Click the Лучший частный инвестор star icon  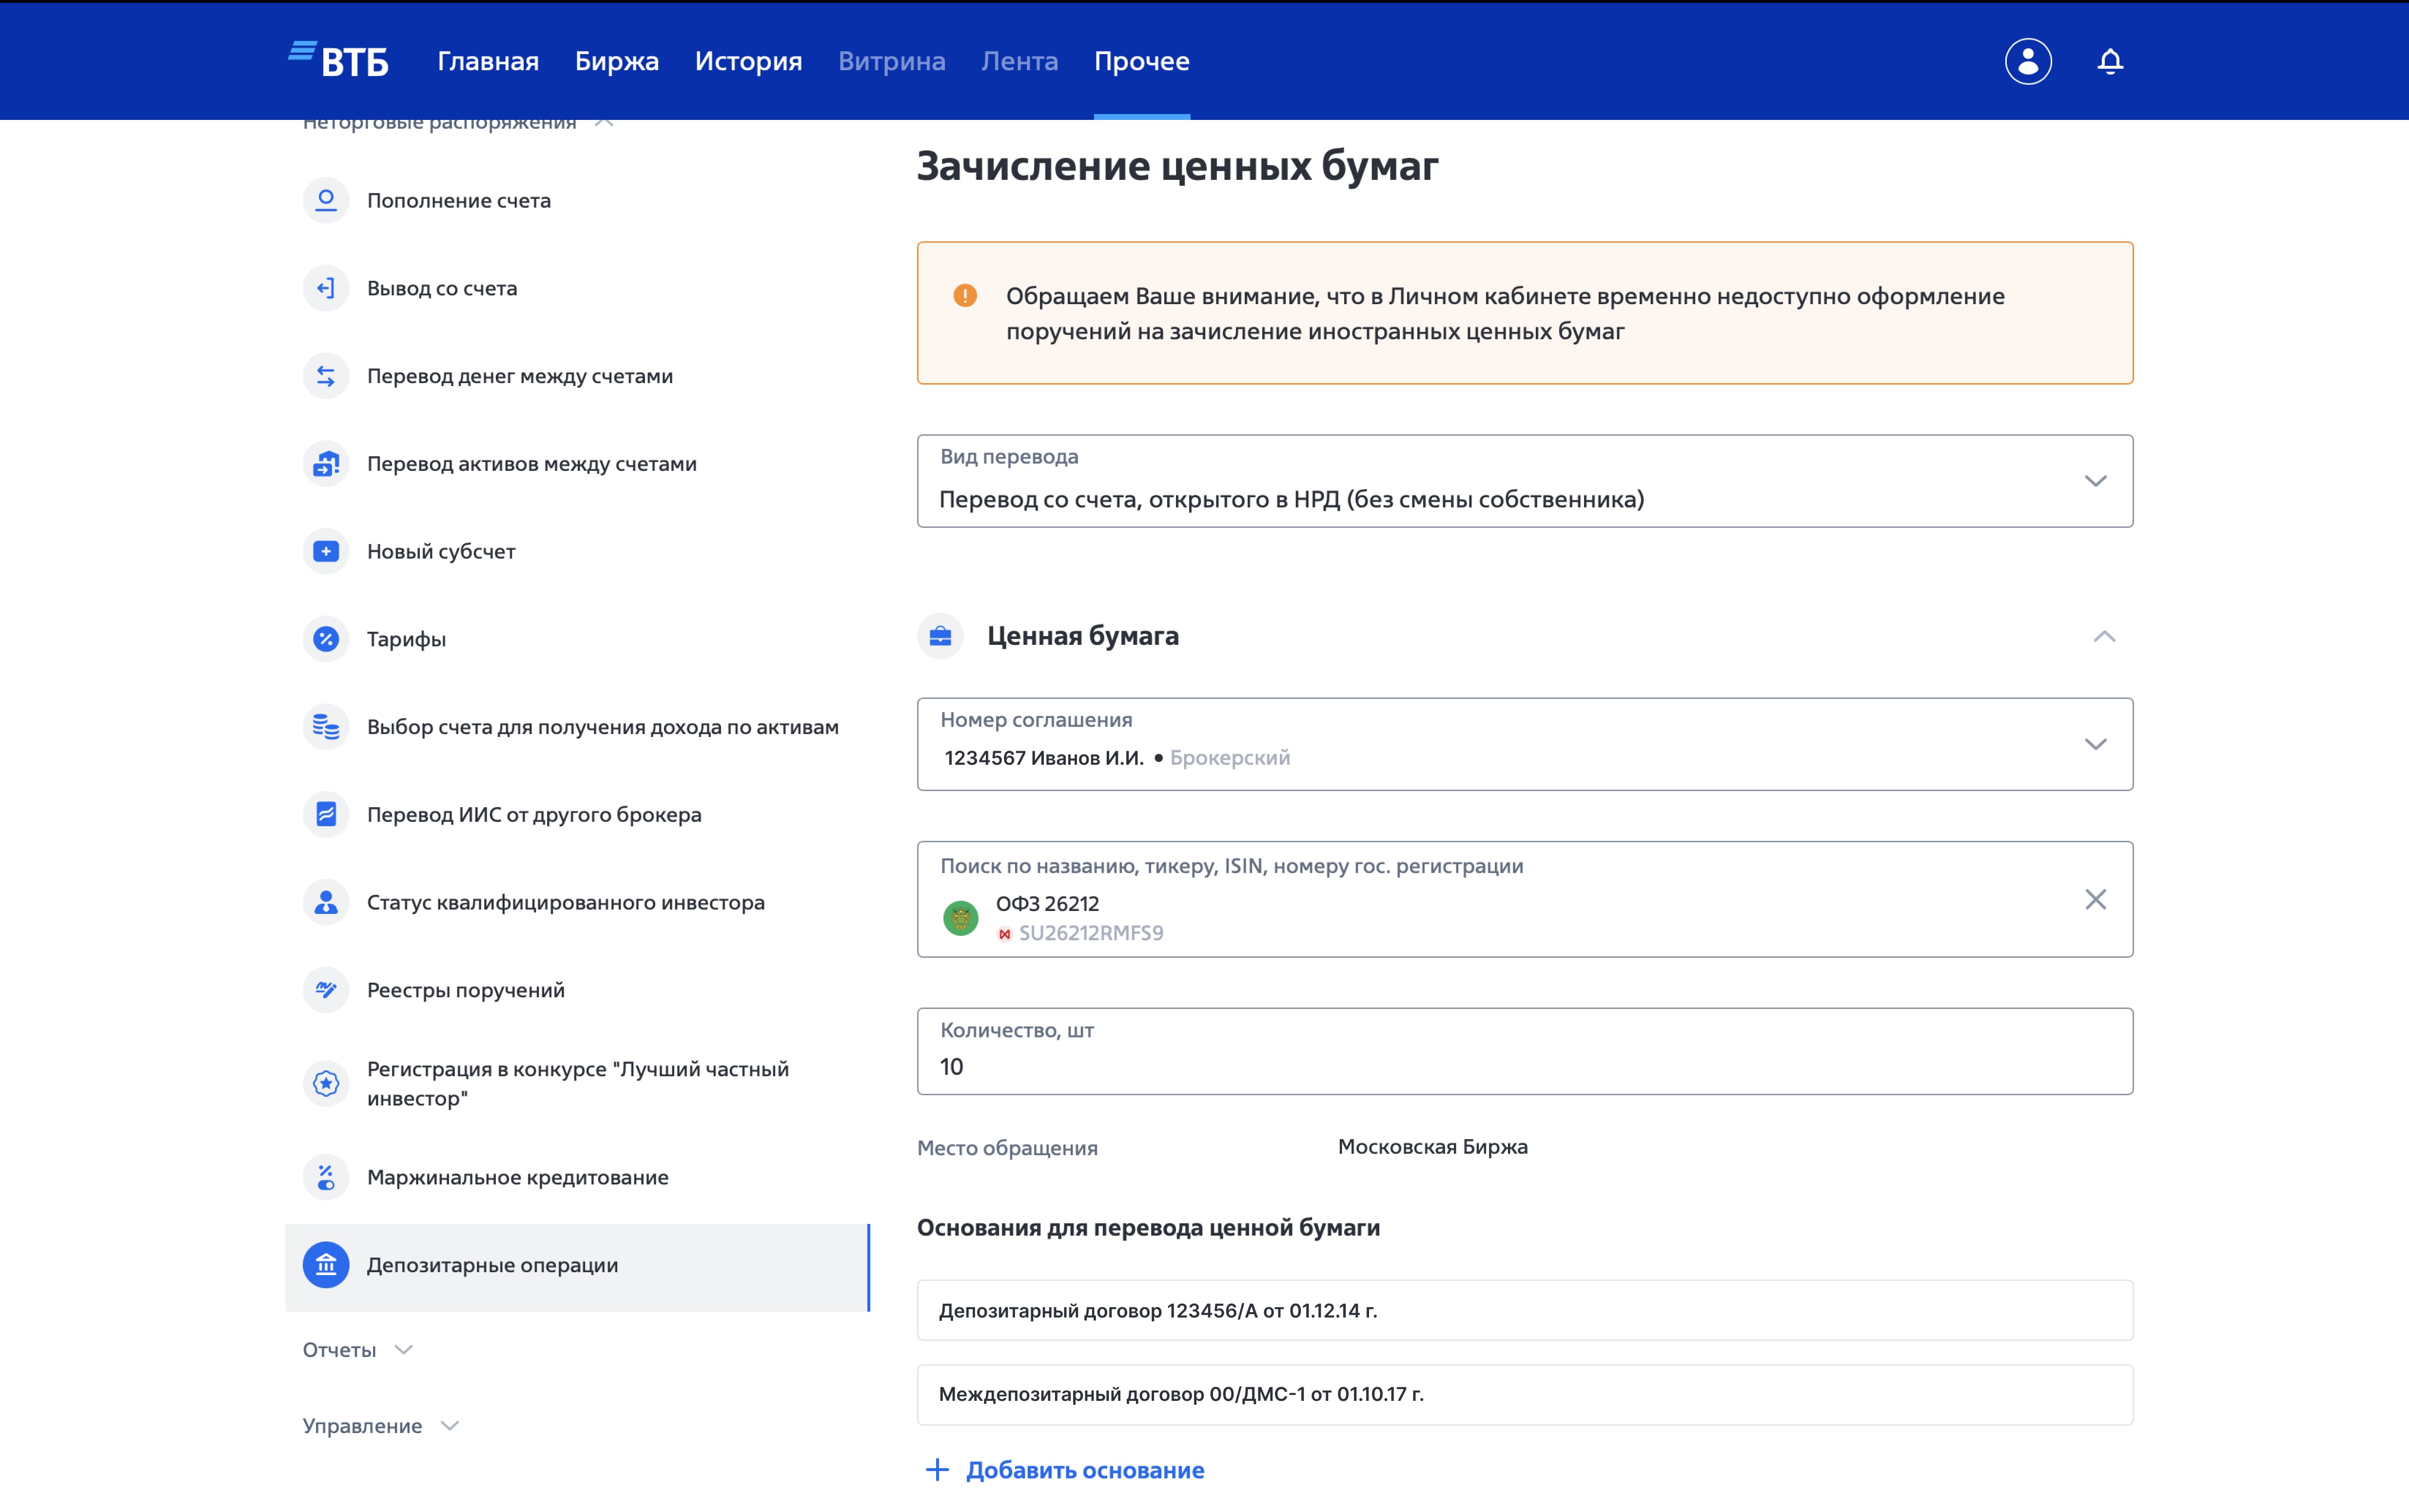click(326, 1083)
